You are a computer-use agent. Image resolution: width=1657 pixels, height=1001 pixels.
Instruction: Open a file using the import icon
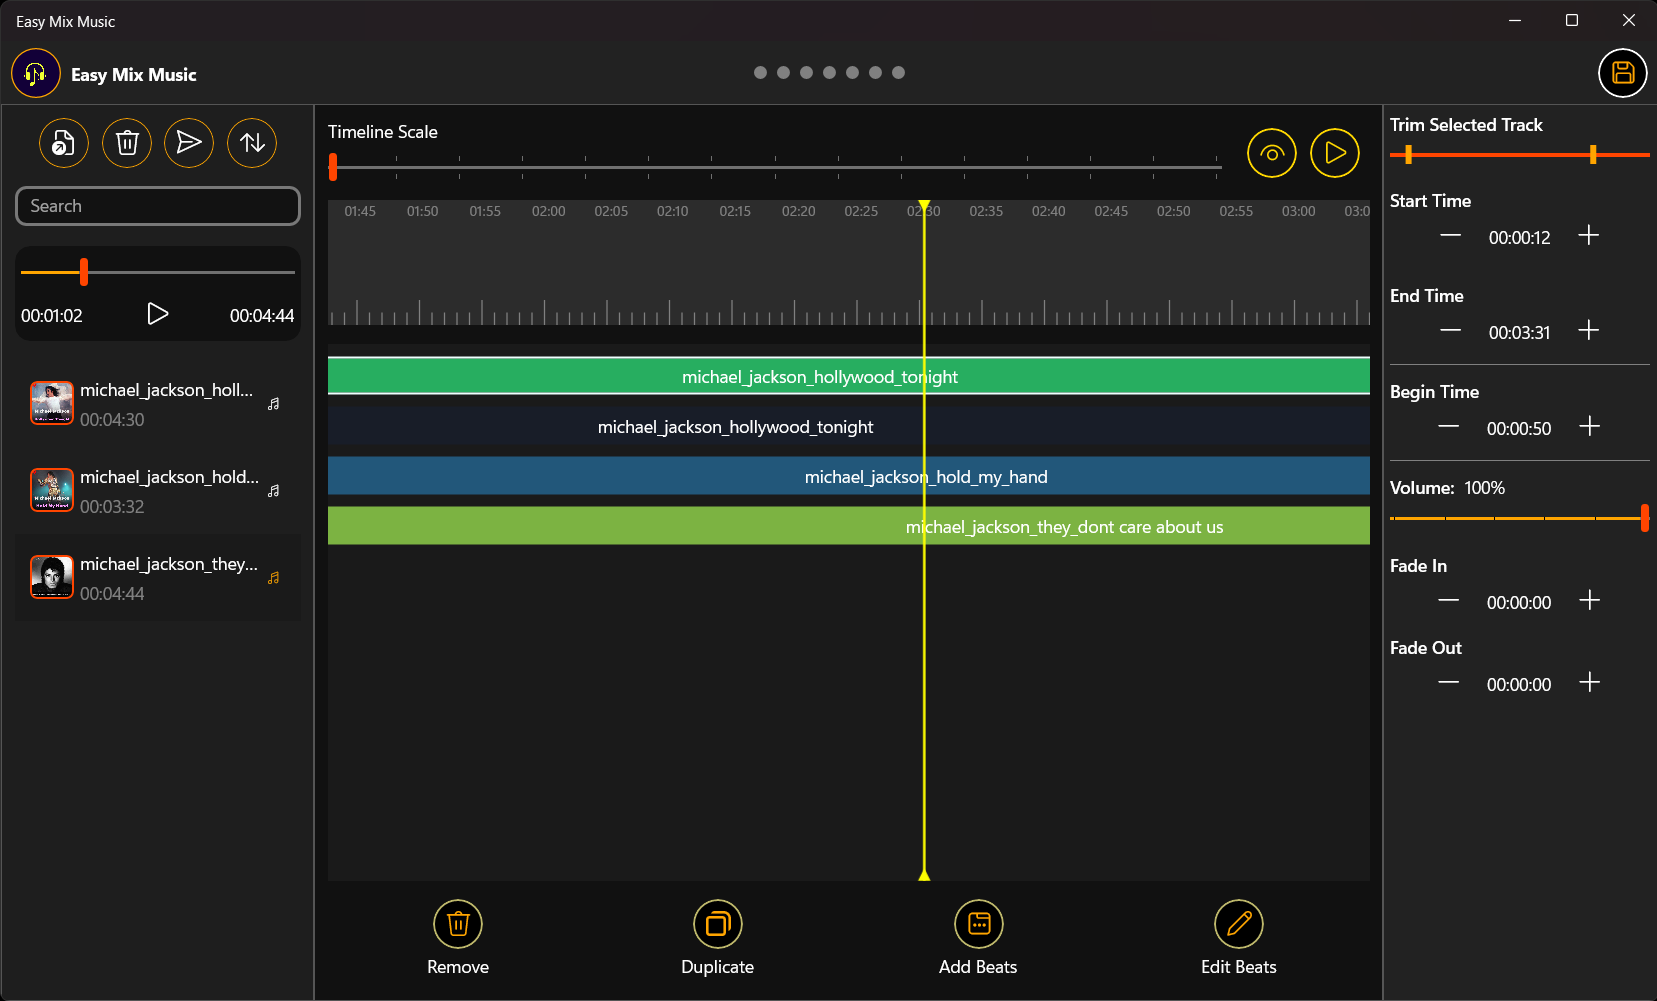[63, 142]
